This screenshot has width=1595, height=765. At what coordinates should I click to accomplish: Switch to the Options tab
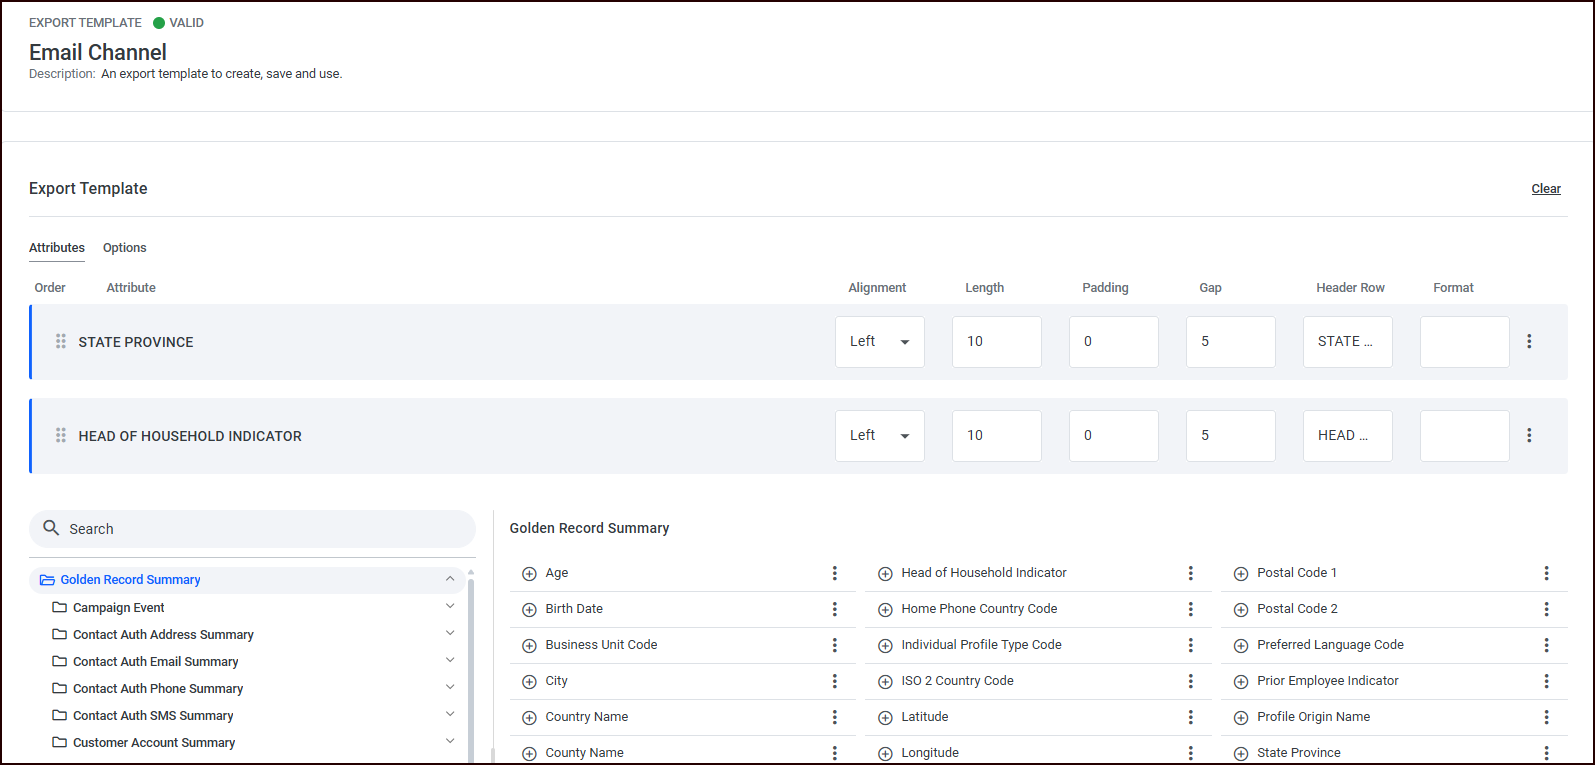[x=124, y=248]
